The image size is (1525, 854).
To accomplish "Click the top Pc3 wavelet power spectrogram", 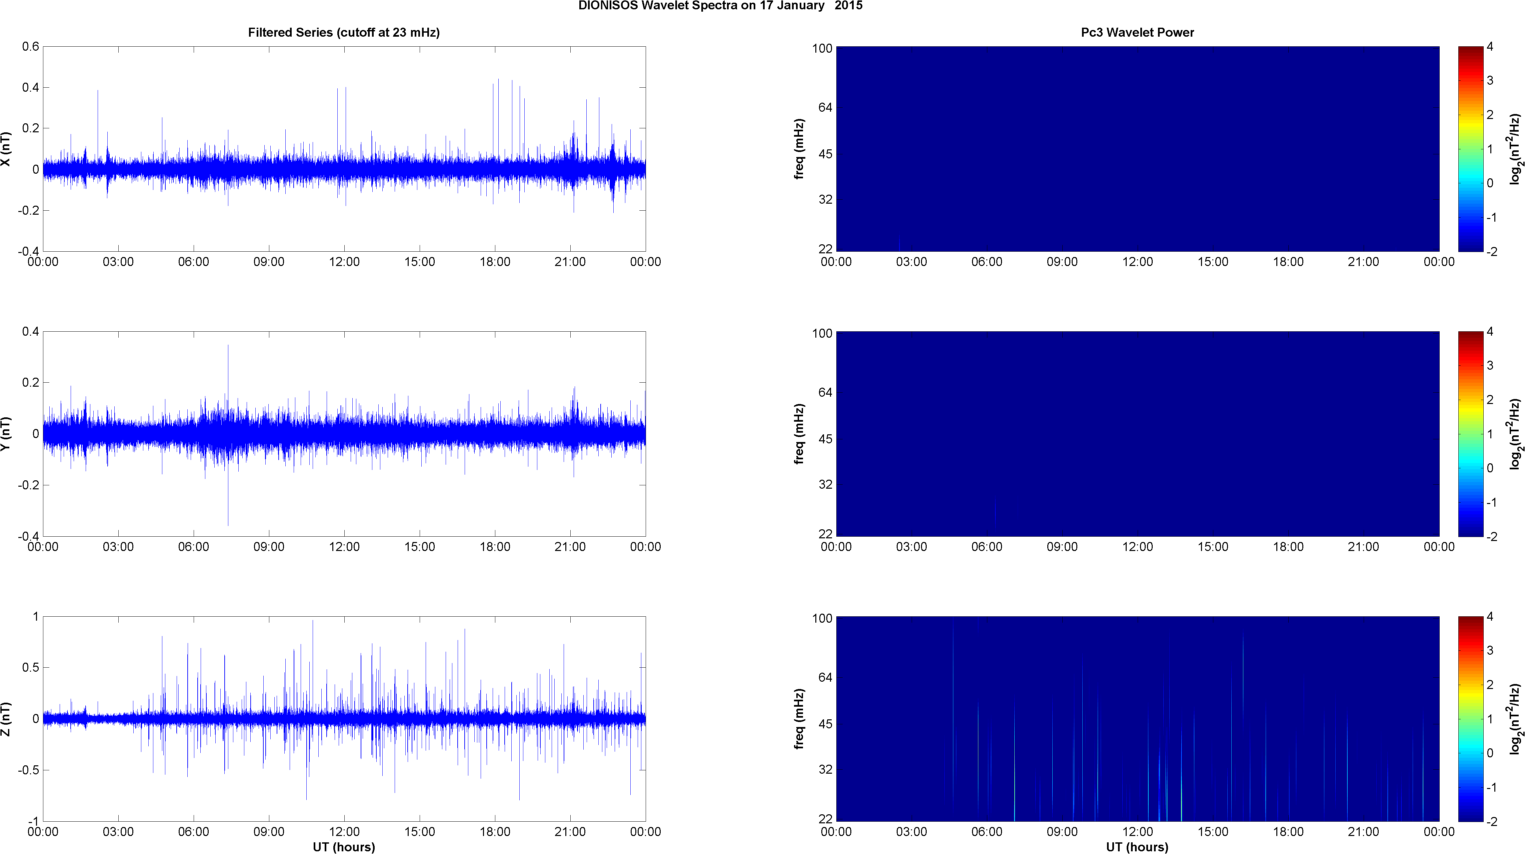I will 1137,149.
